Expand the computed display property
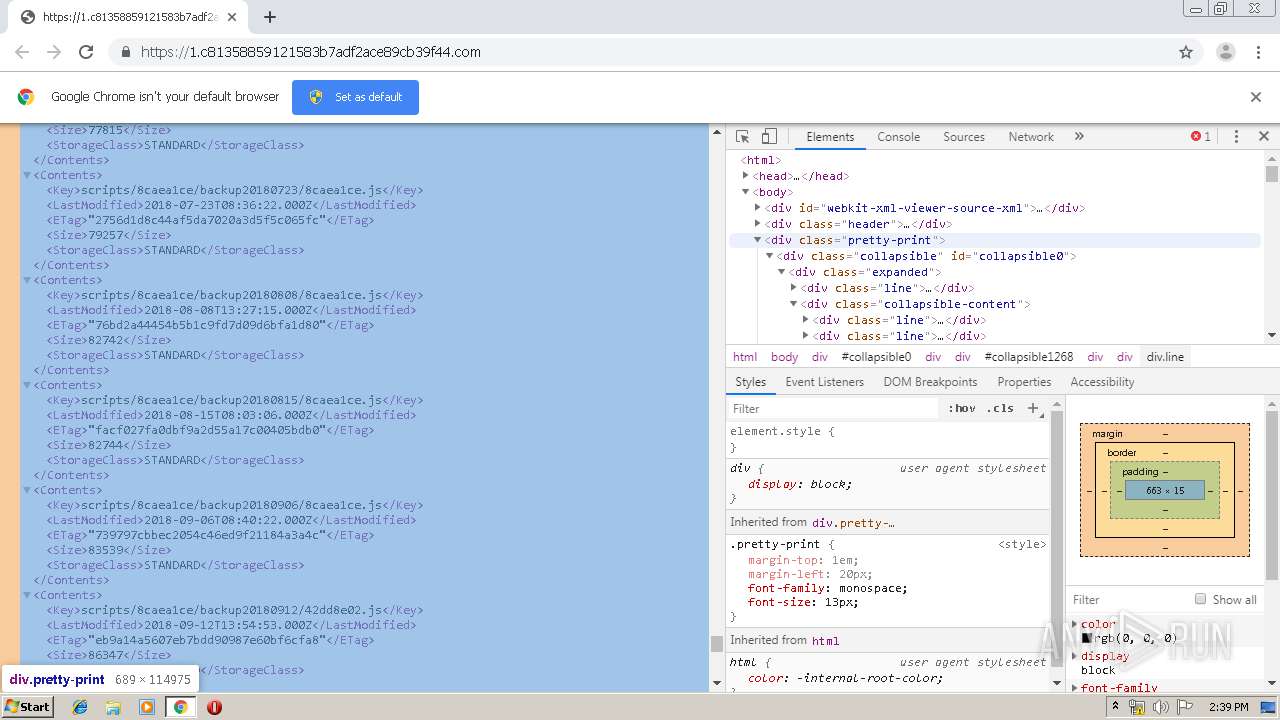Viewport: 1280px width, 720px height. click(1076, 656)
